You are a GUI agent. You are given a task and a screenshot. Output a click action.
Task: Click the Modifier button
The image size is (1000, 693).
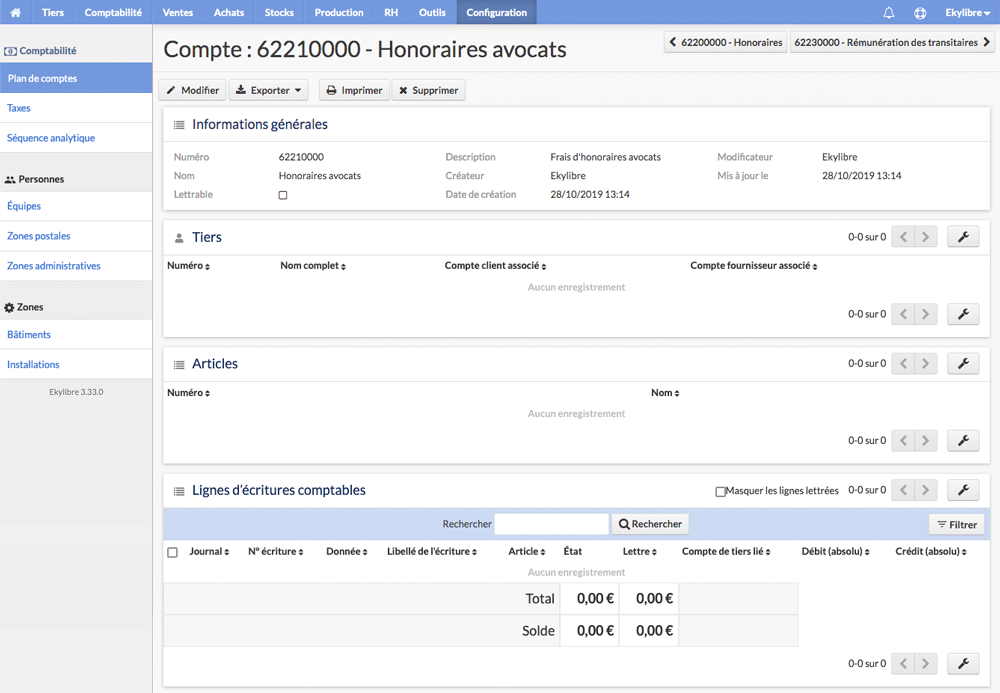[193, 91]
